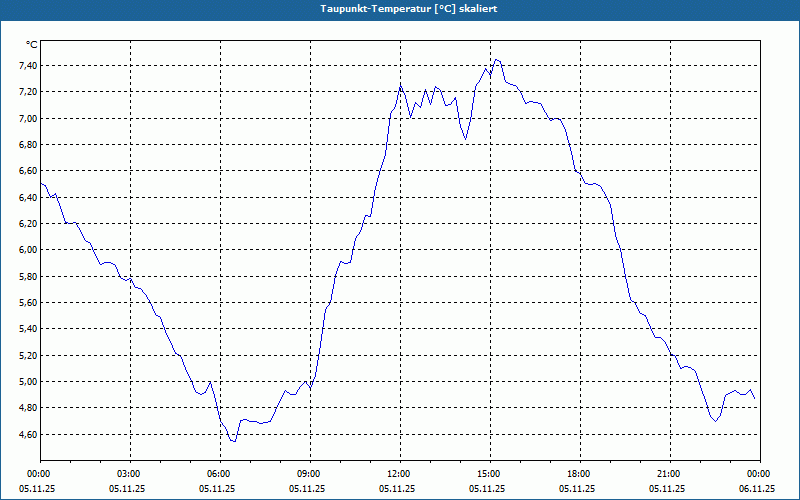Click the 6,20 y-axis value
Viewport: 800px width, 500px height.
pos(28,223)
